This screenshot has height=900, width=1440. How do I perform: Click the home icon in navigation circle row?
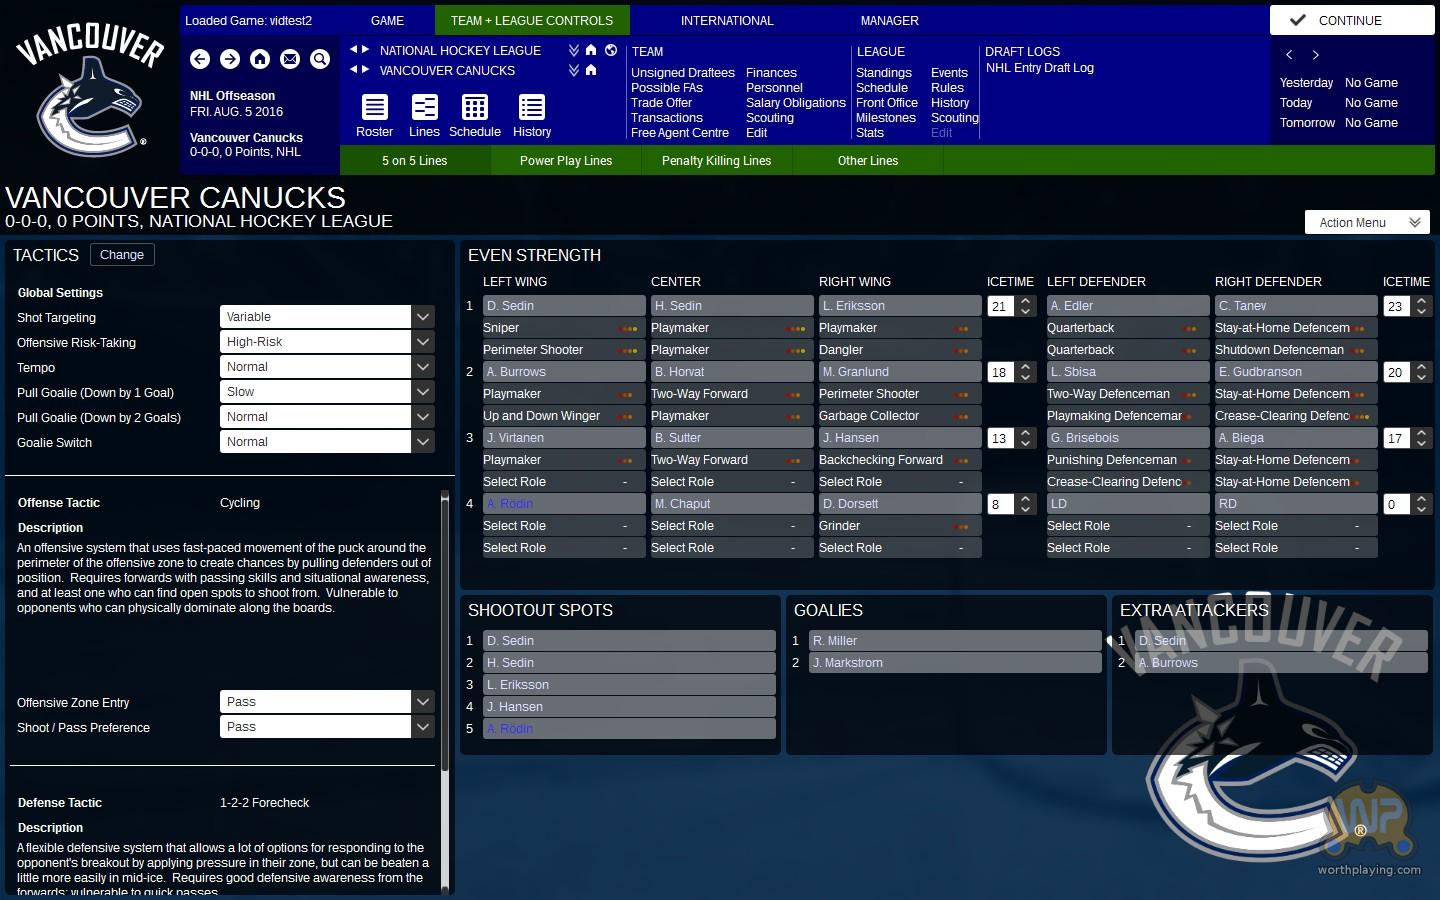260,60
